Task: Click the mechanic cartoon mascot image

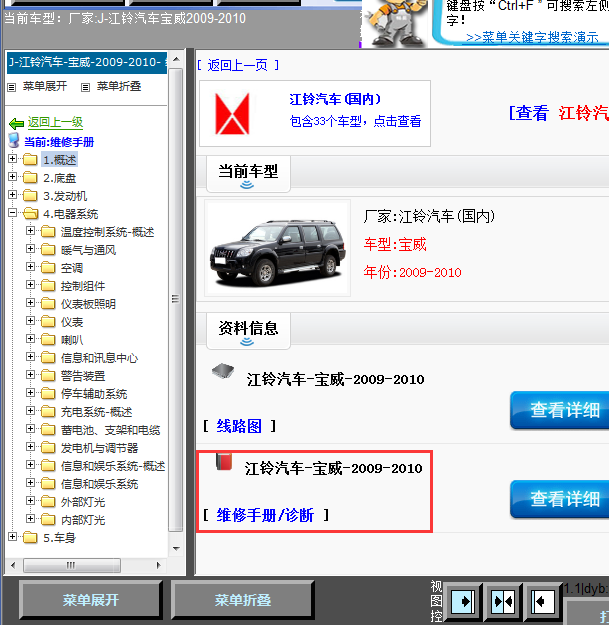Action: coord(395,23)
